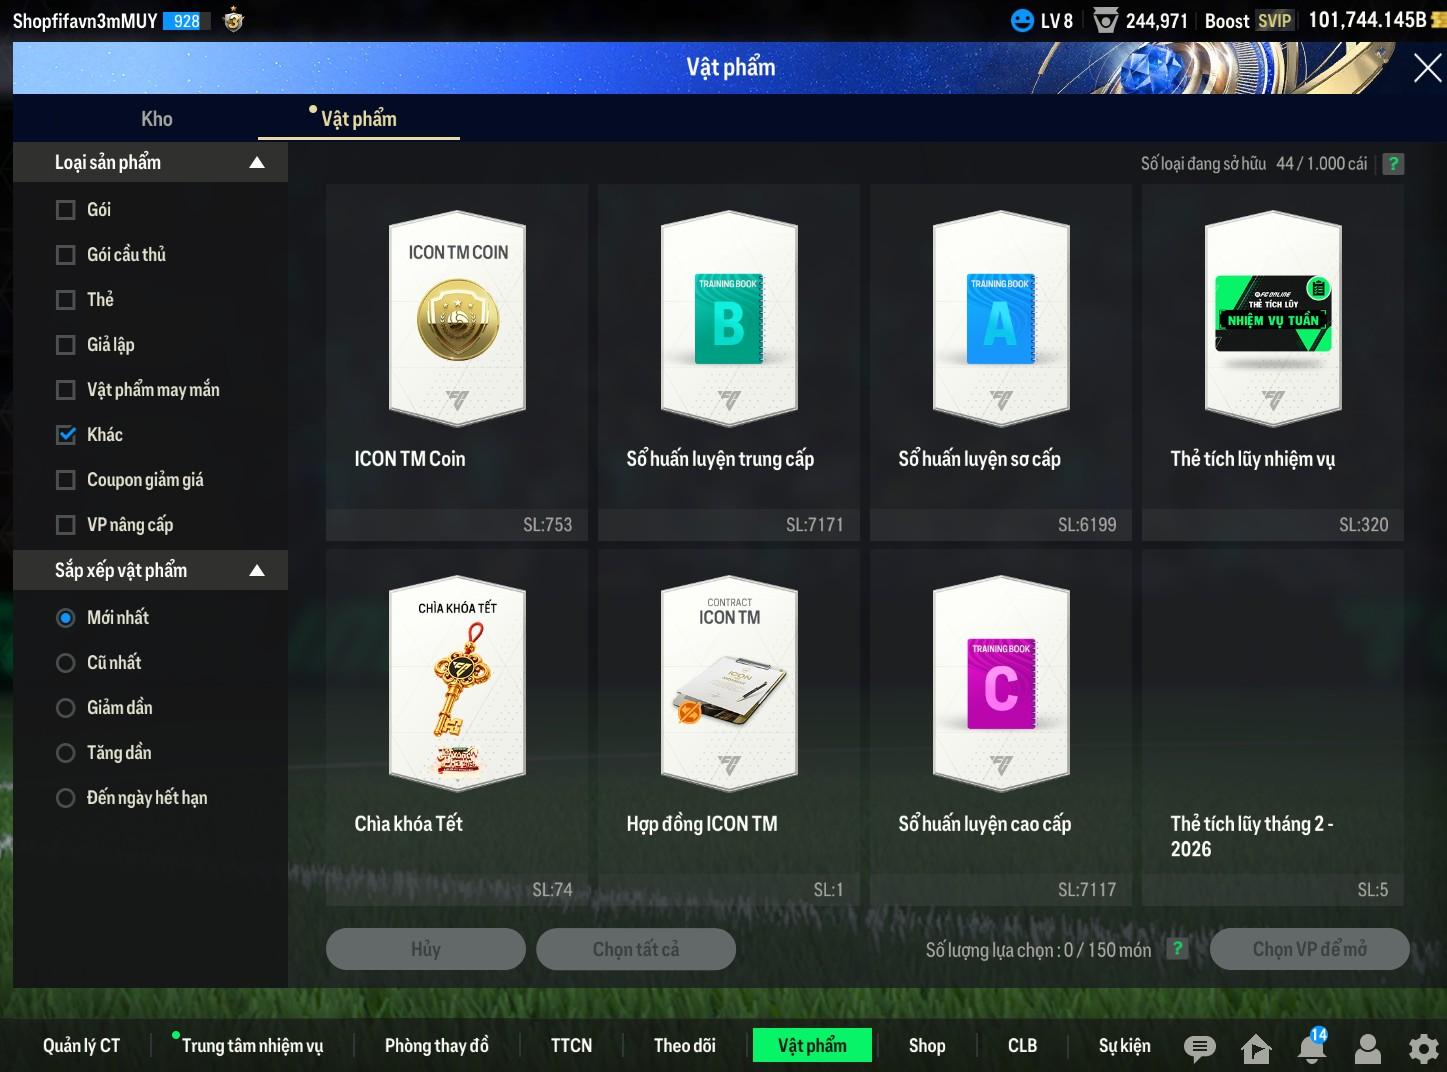Click the club badge icon beside username
1447x1072 pixels.
[x=233, y=20]
